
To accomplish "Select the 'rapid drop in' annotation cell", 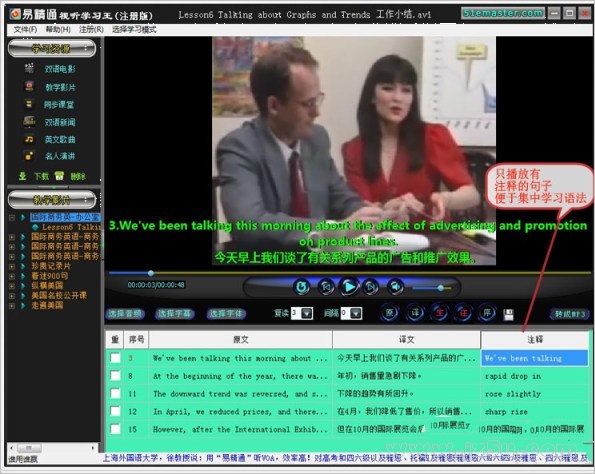I will (534, 376).
